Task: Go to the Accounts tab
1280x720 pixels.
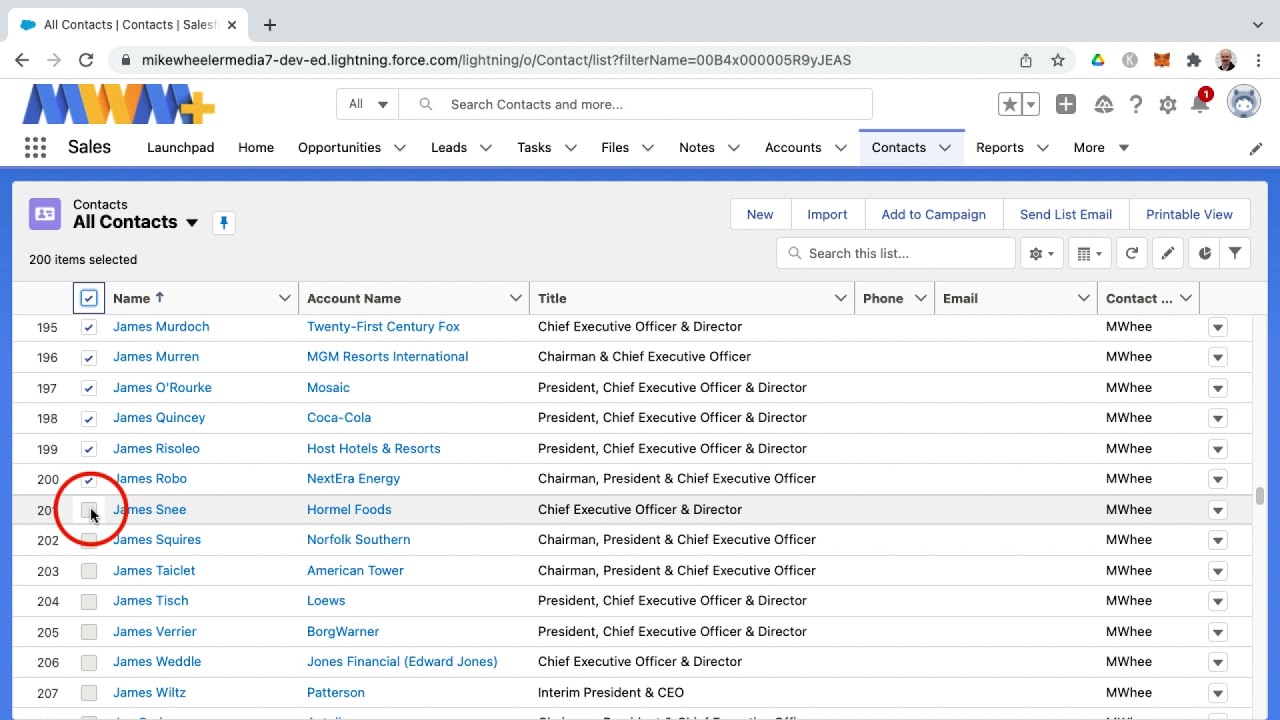Action: coord(793,148)
